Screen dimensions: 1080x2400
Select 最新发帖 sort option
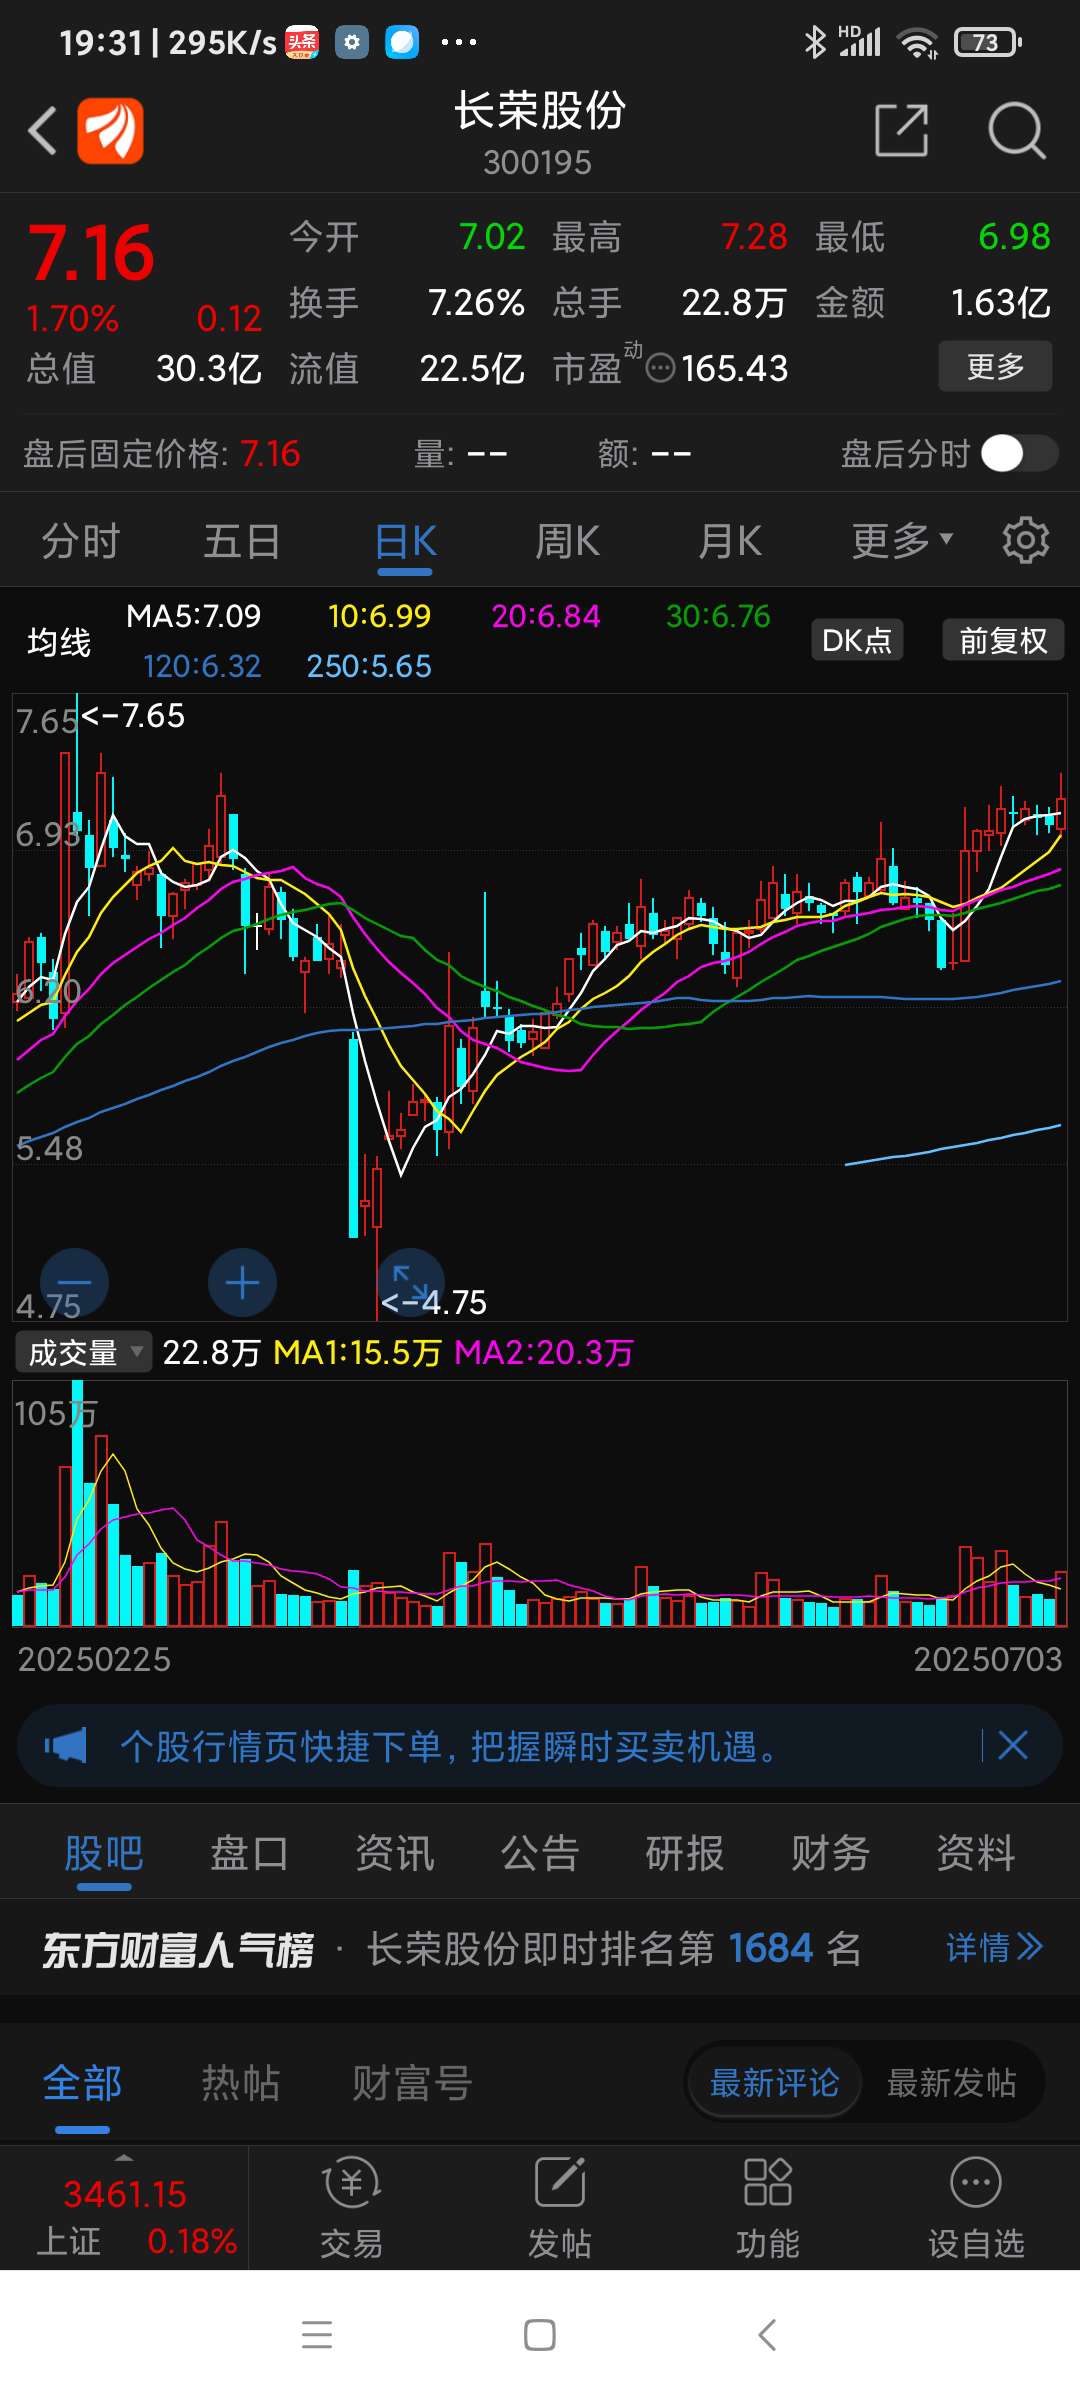(951, 2083)
